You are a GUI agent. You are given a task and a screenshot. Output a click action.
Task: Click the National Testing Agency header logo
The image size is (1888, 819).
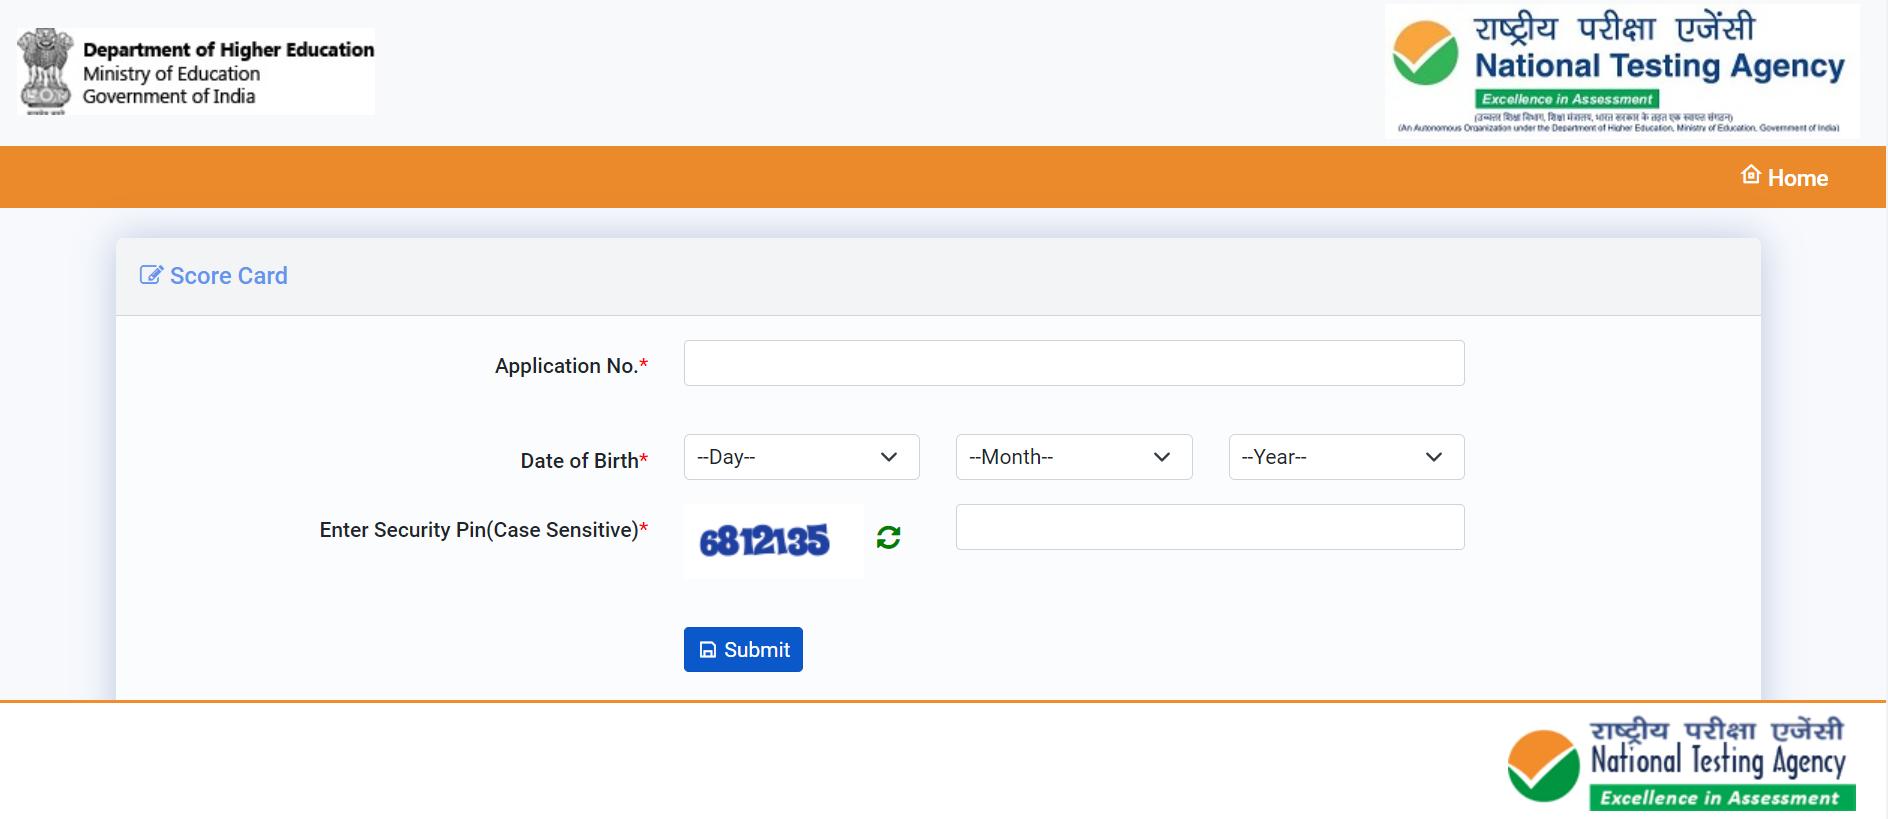click(1622, 71)
